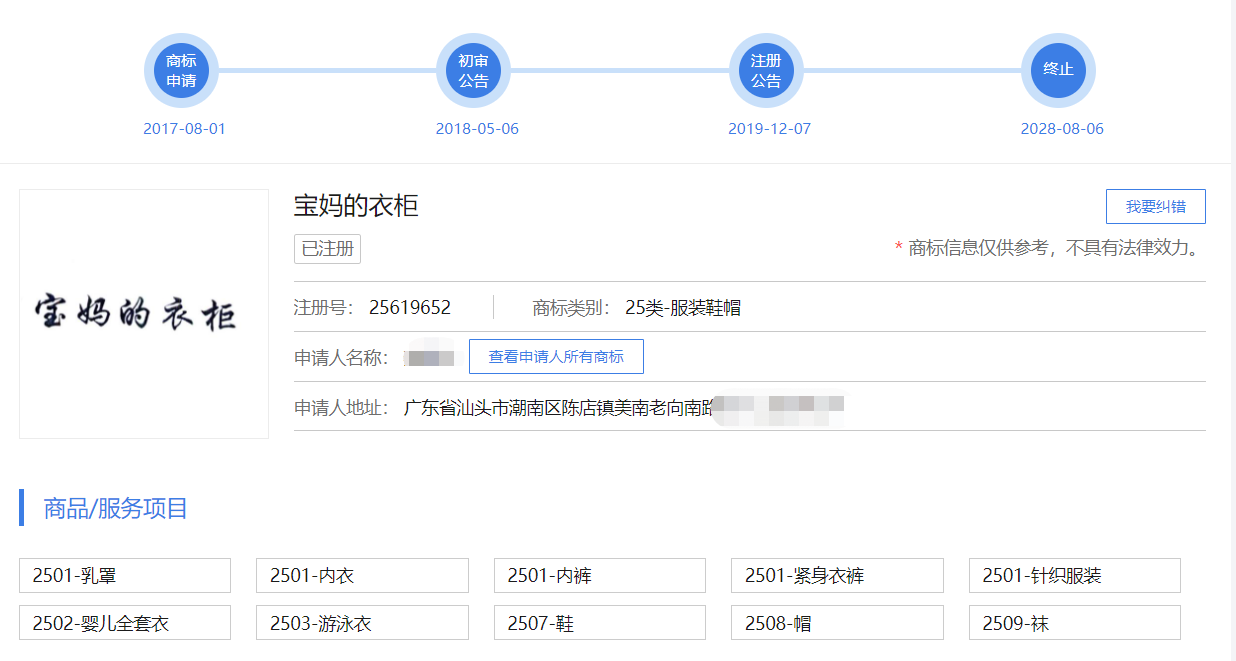Select the 2502-婴儿全套衣 item tag
This screenshot has width=1236, height=661.
click(125, 623)
